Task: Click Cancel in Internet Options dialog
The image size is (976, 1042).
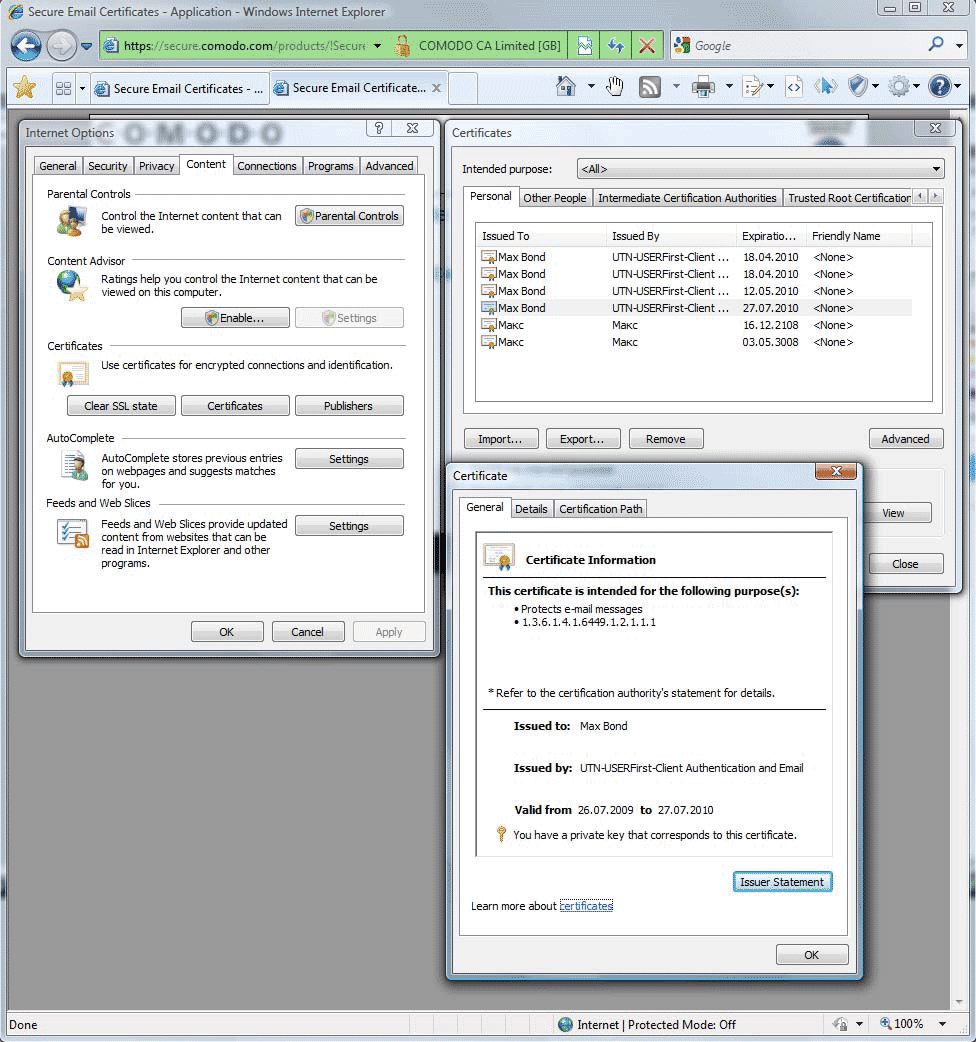Action: coord(308,631)
